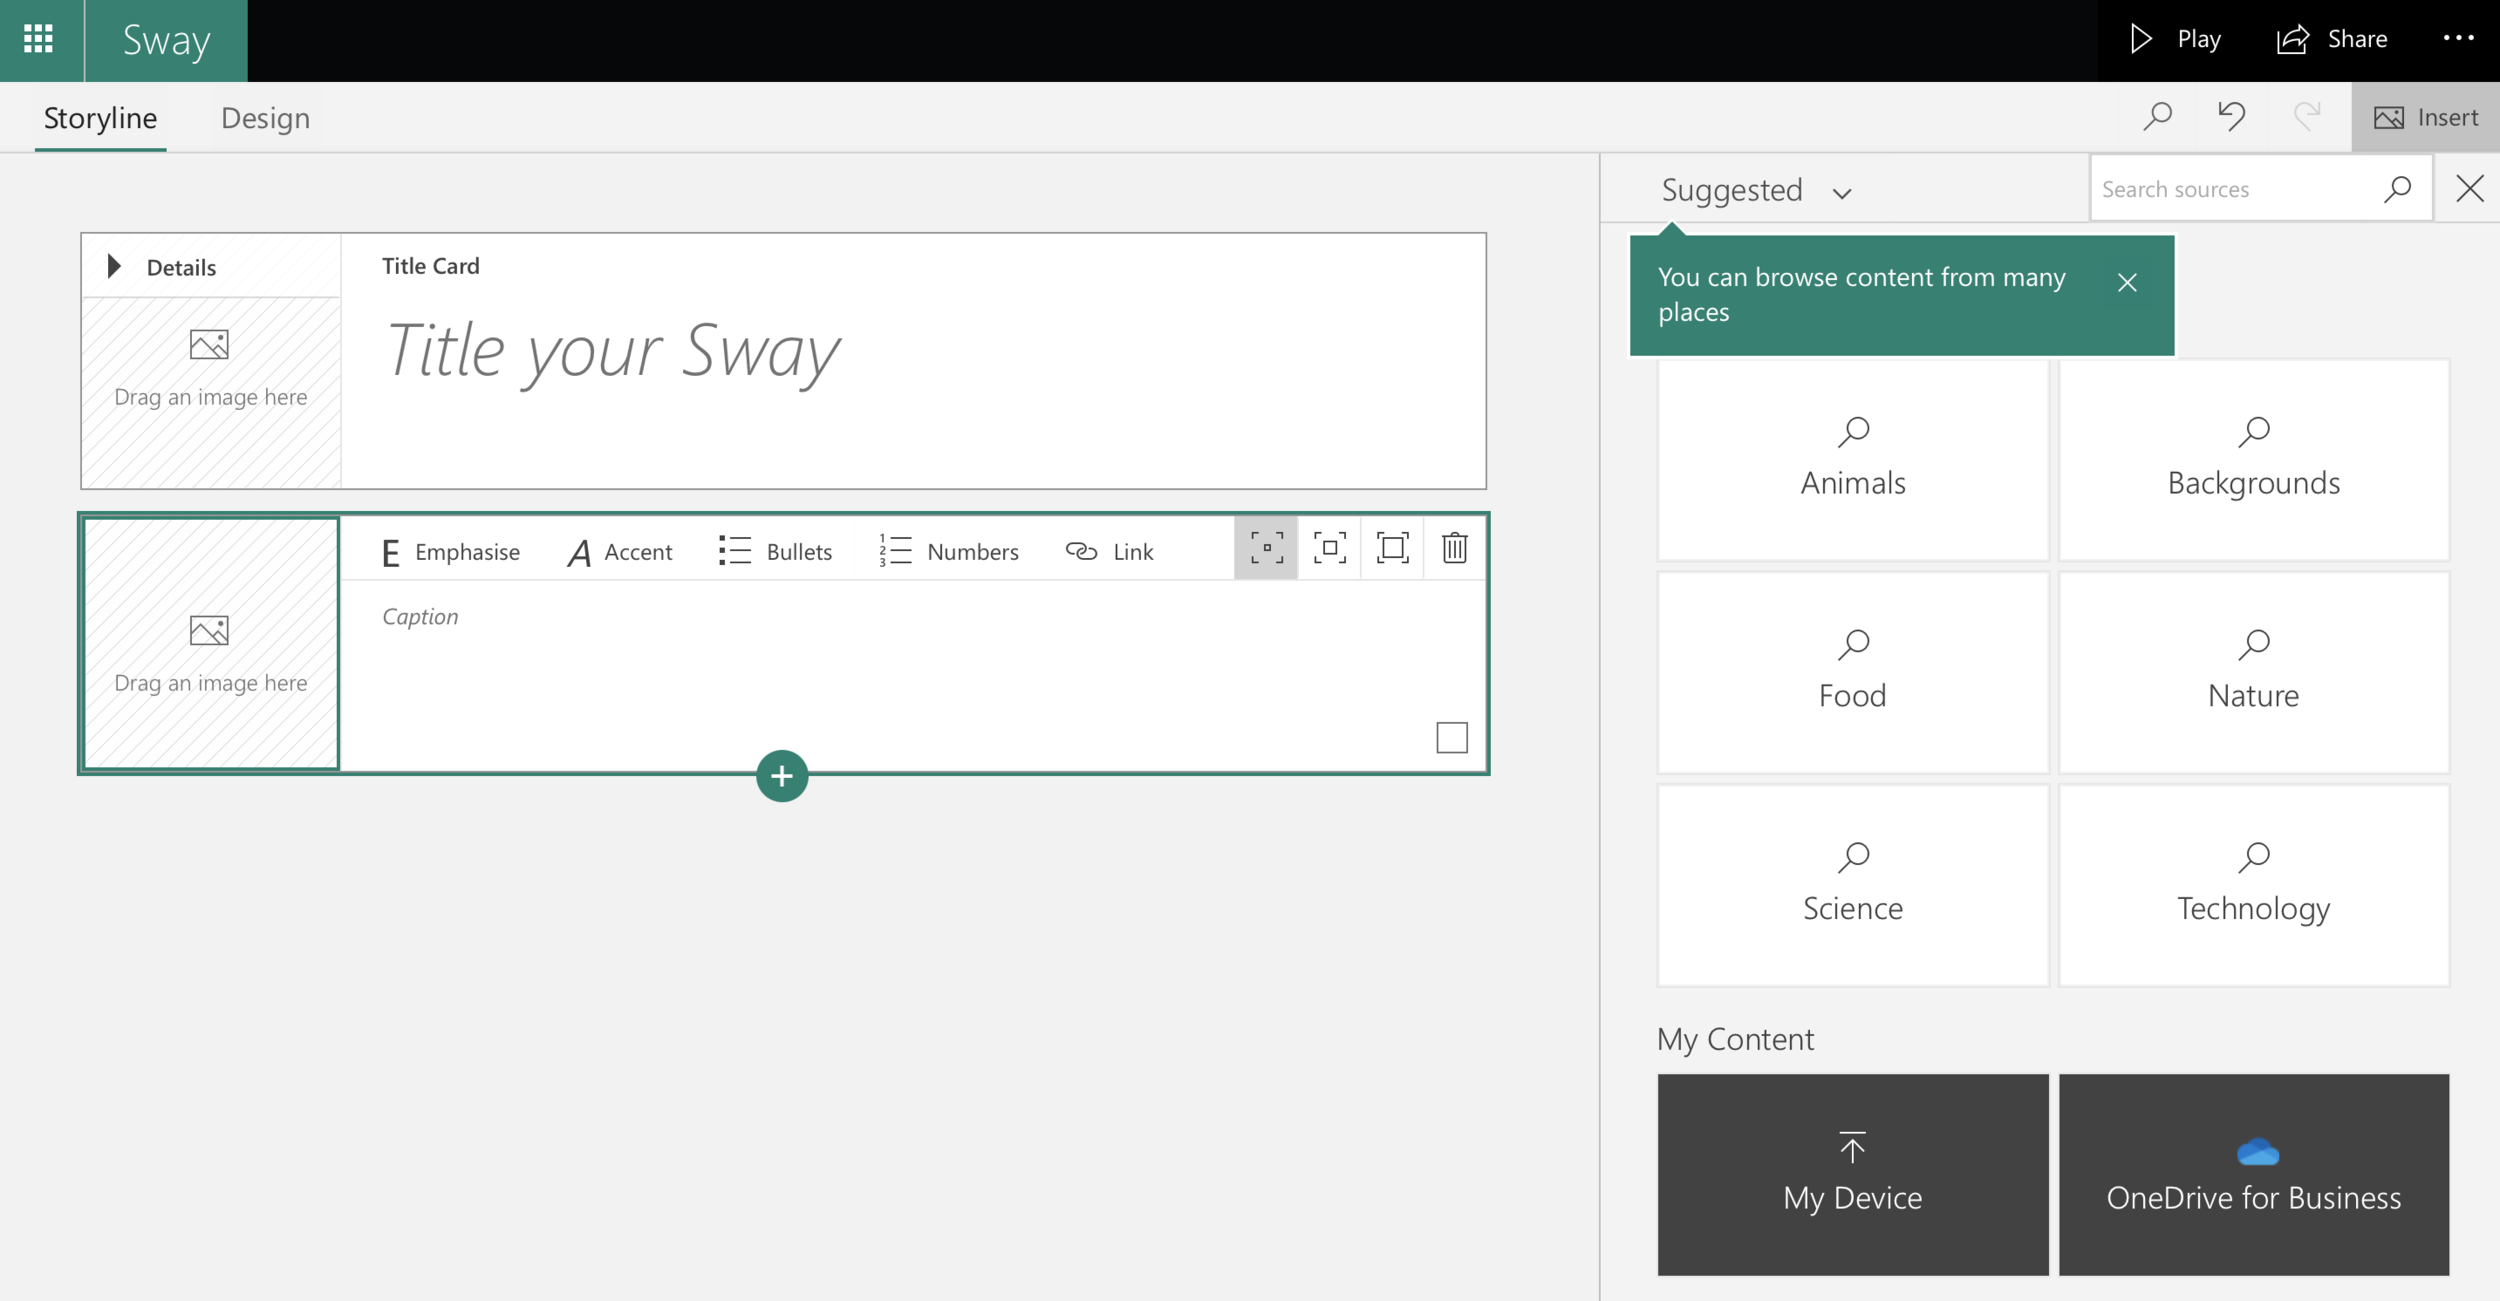
Task: Click the Share icon
Action: coord(2292,39)
